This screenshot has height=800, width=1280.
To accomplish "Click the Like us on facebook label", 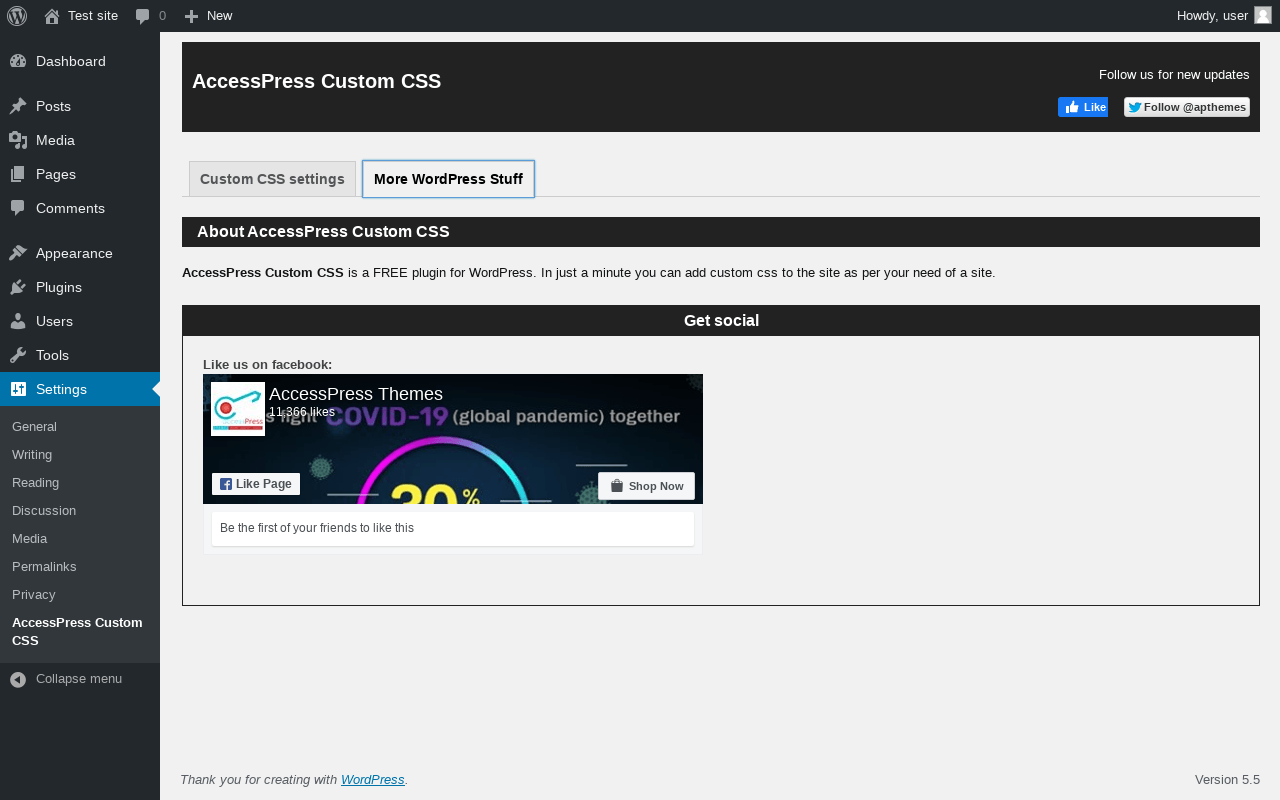I will tap(268, 365).
